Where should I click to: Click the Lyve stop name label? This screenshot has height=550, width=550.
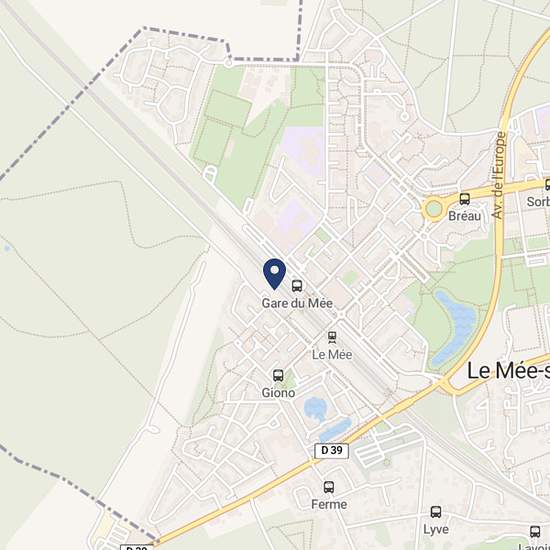[x=436, y=530]
